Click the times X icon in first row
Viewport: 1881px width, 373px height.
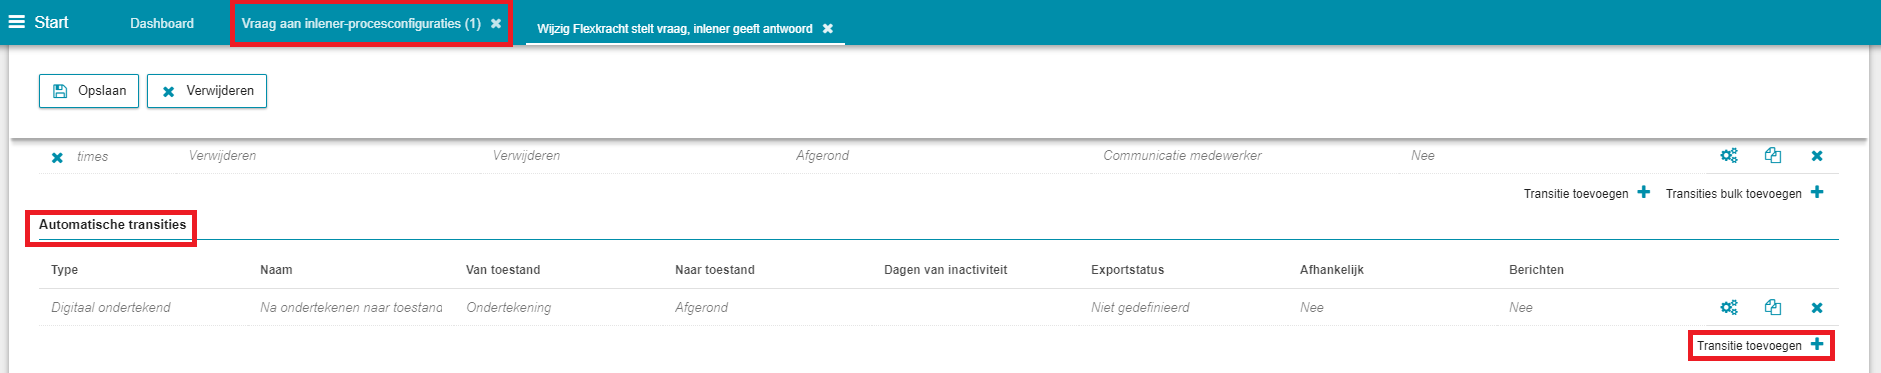(x=57, y=157)
